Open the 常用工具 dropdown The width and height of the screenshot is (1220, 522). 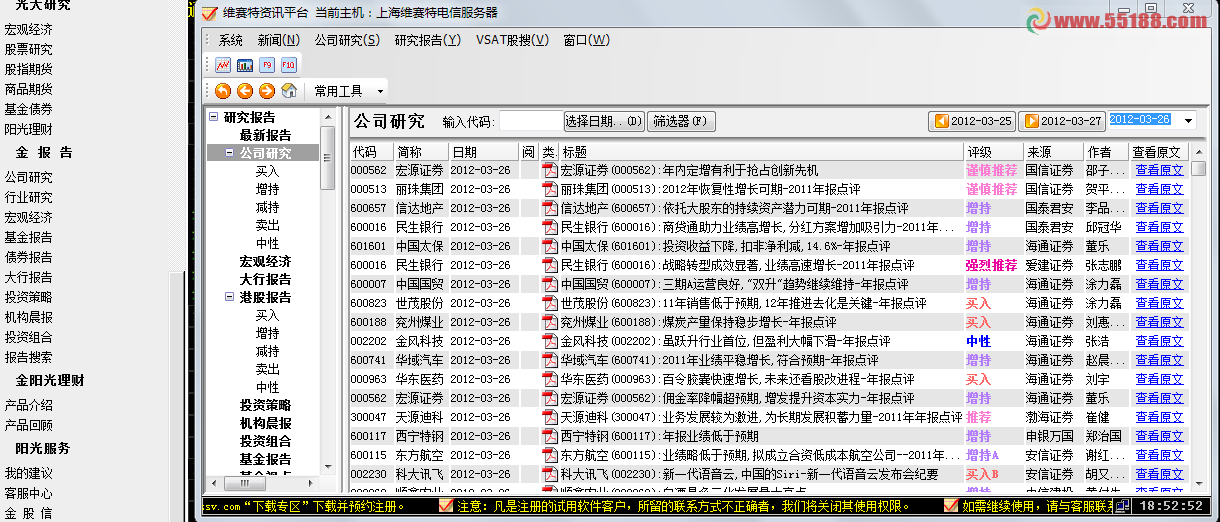[347, 91]
